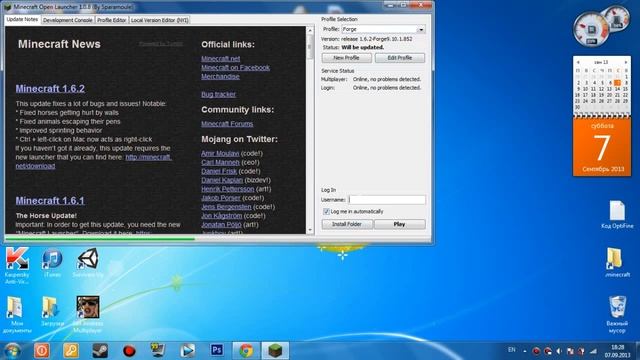Switch to Google Chrome in taskbar
Screen dimensions: 640x360
[246, 351]
